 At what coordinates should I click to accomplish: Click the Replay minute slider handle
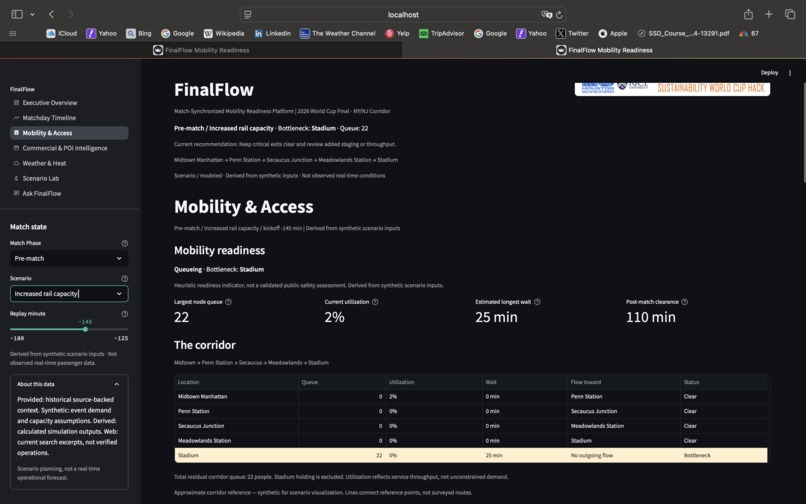(x=85, y=329)
